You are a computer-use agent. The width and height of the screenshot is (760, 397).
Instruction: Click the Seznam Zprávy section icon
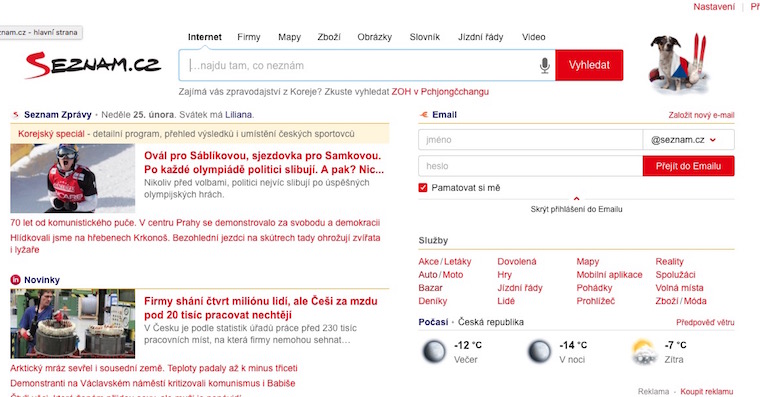[16, 115]
